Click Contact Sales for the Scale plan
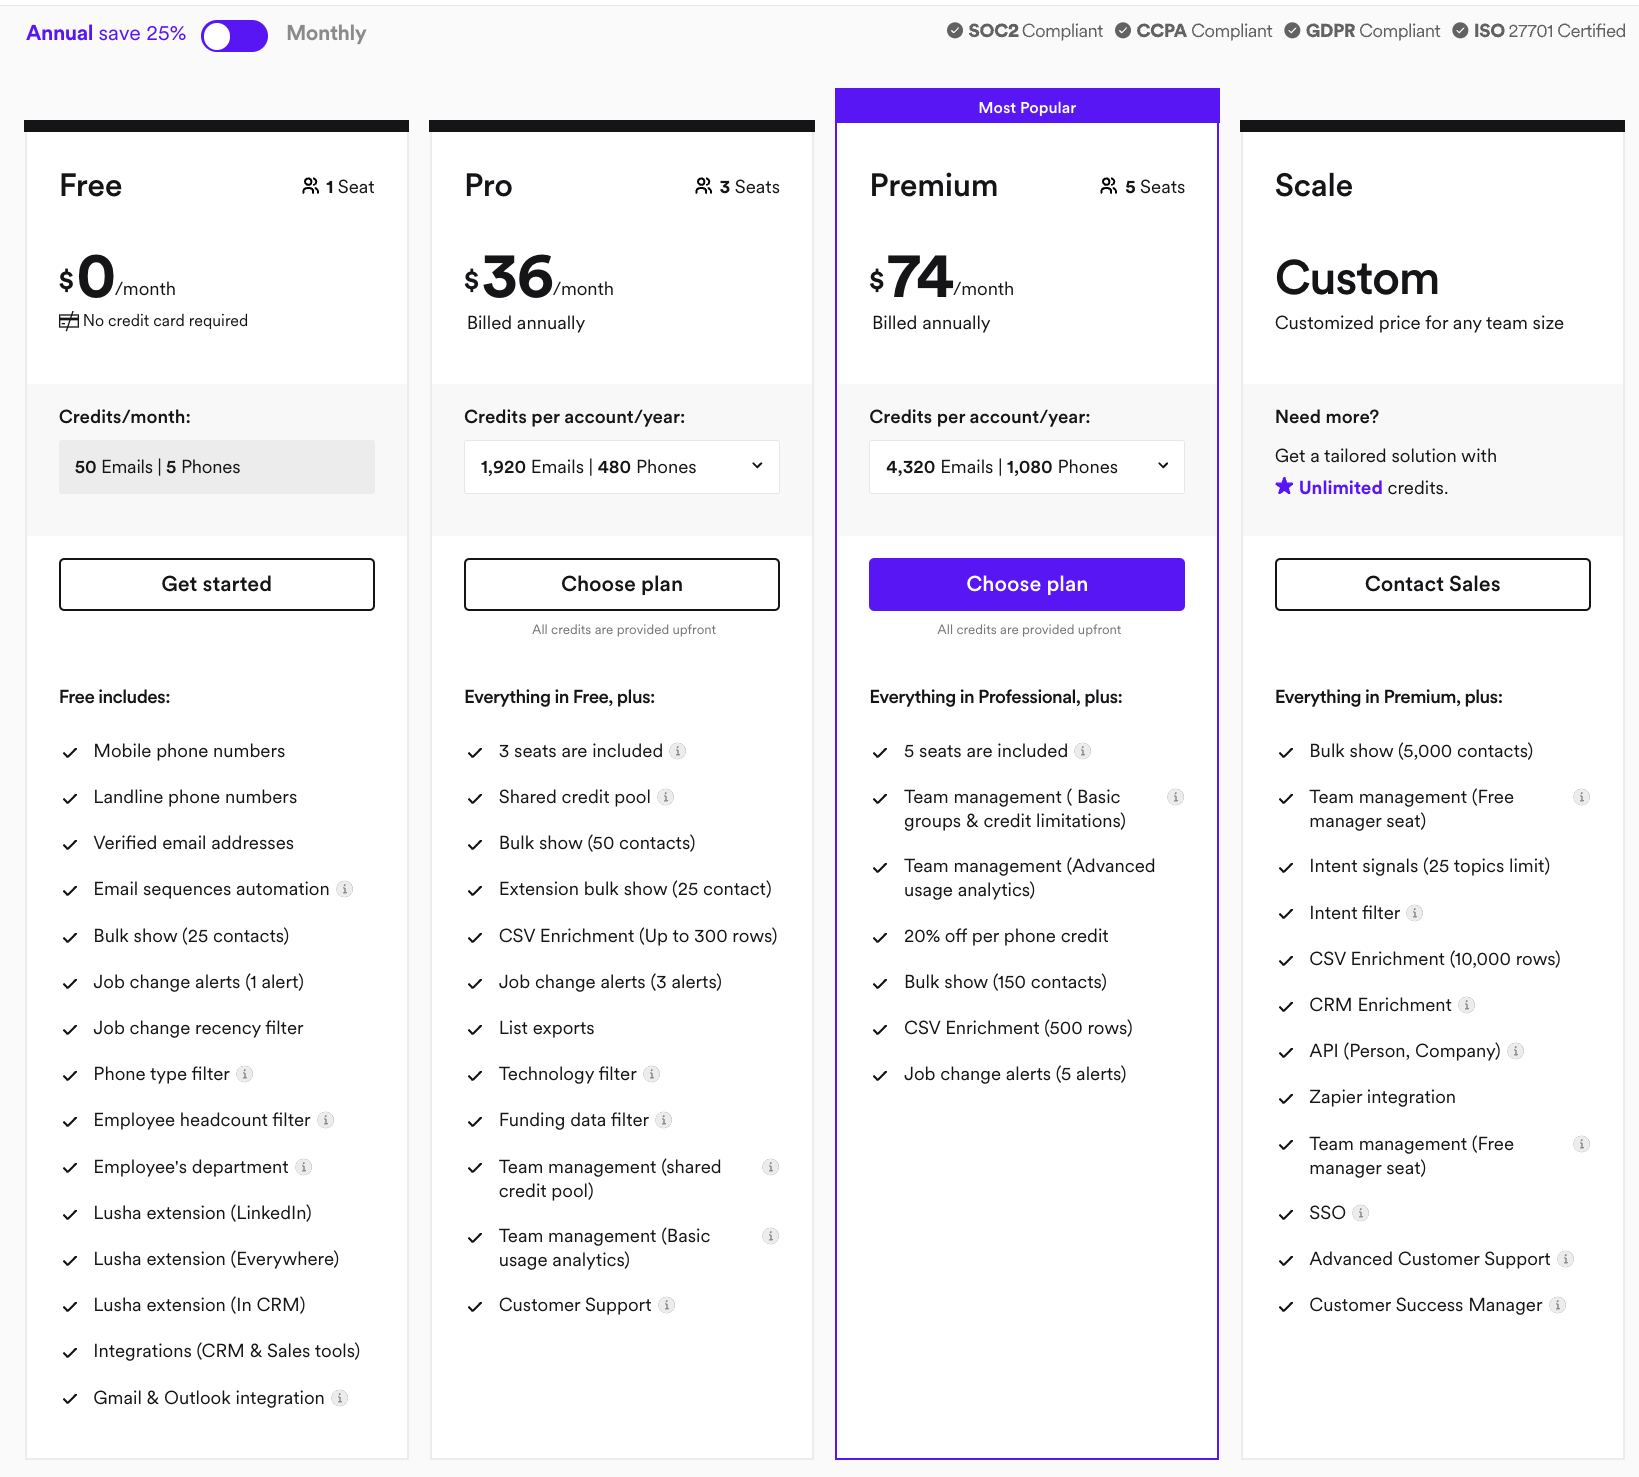Image resolution: width=1639 pixels, height=1477 pixels. (x=1431, y=584)
